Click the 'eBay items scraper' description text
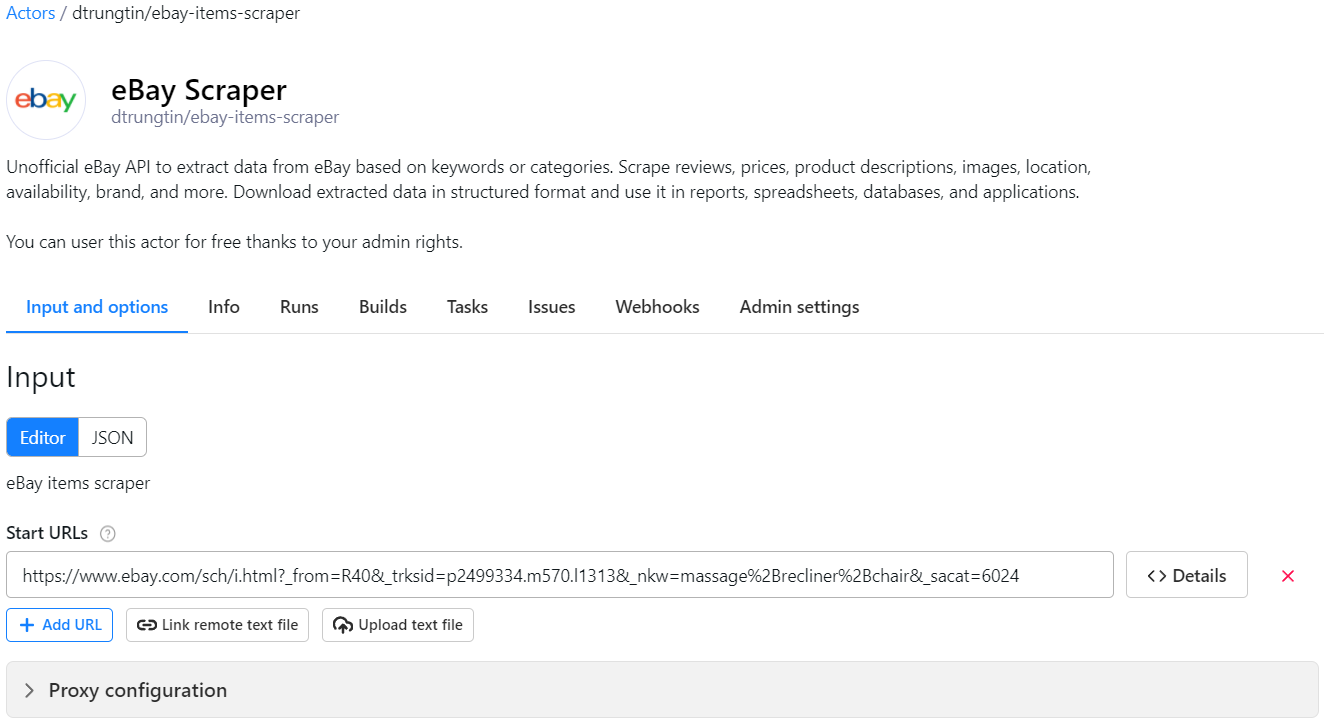This screenshot has height=725, width=1324. click(x=78, y=483)
